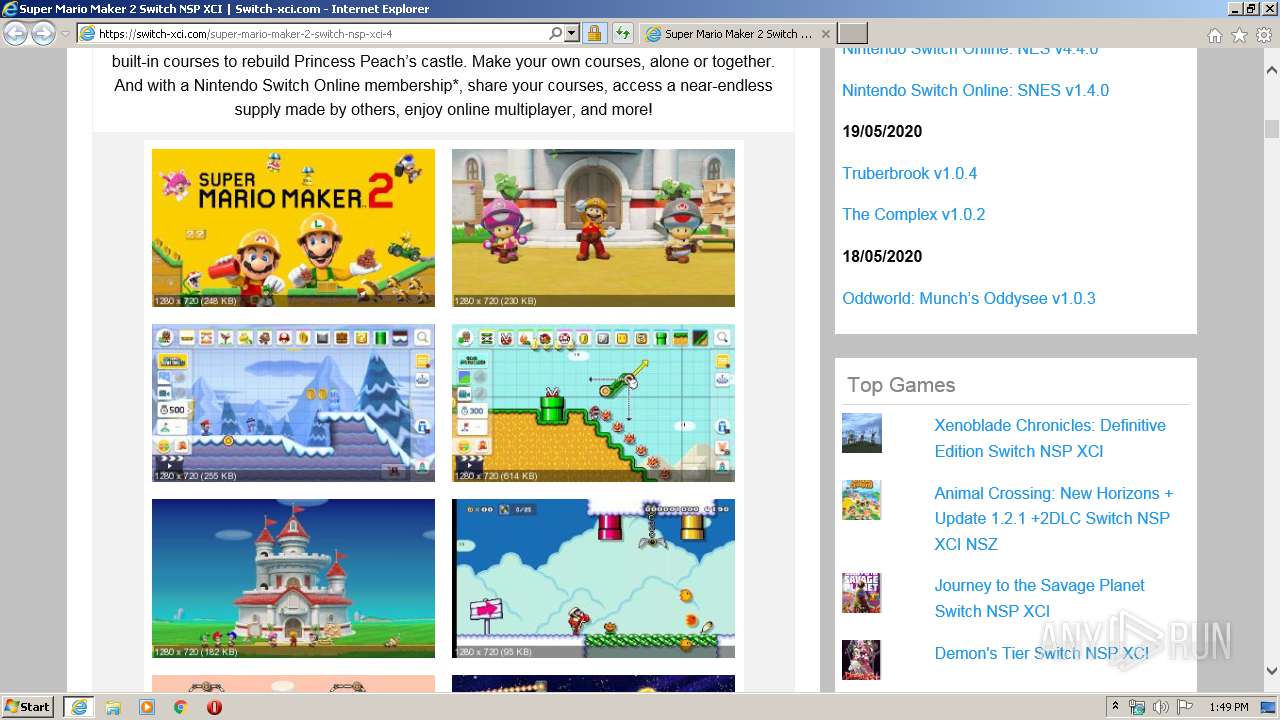Click the Demon's Tier game thumbnail
Viewport: 1280px width, 720px height.
(x=861, y=660)
